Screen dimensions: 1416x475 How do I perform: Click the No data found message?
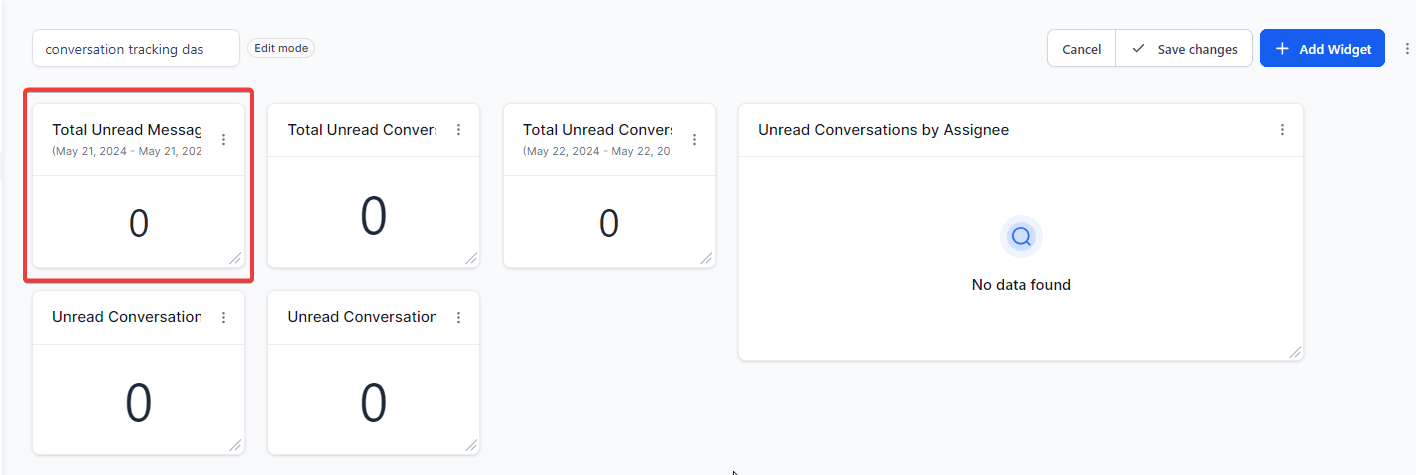[x=1021, y=285]
